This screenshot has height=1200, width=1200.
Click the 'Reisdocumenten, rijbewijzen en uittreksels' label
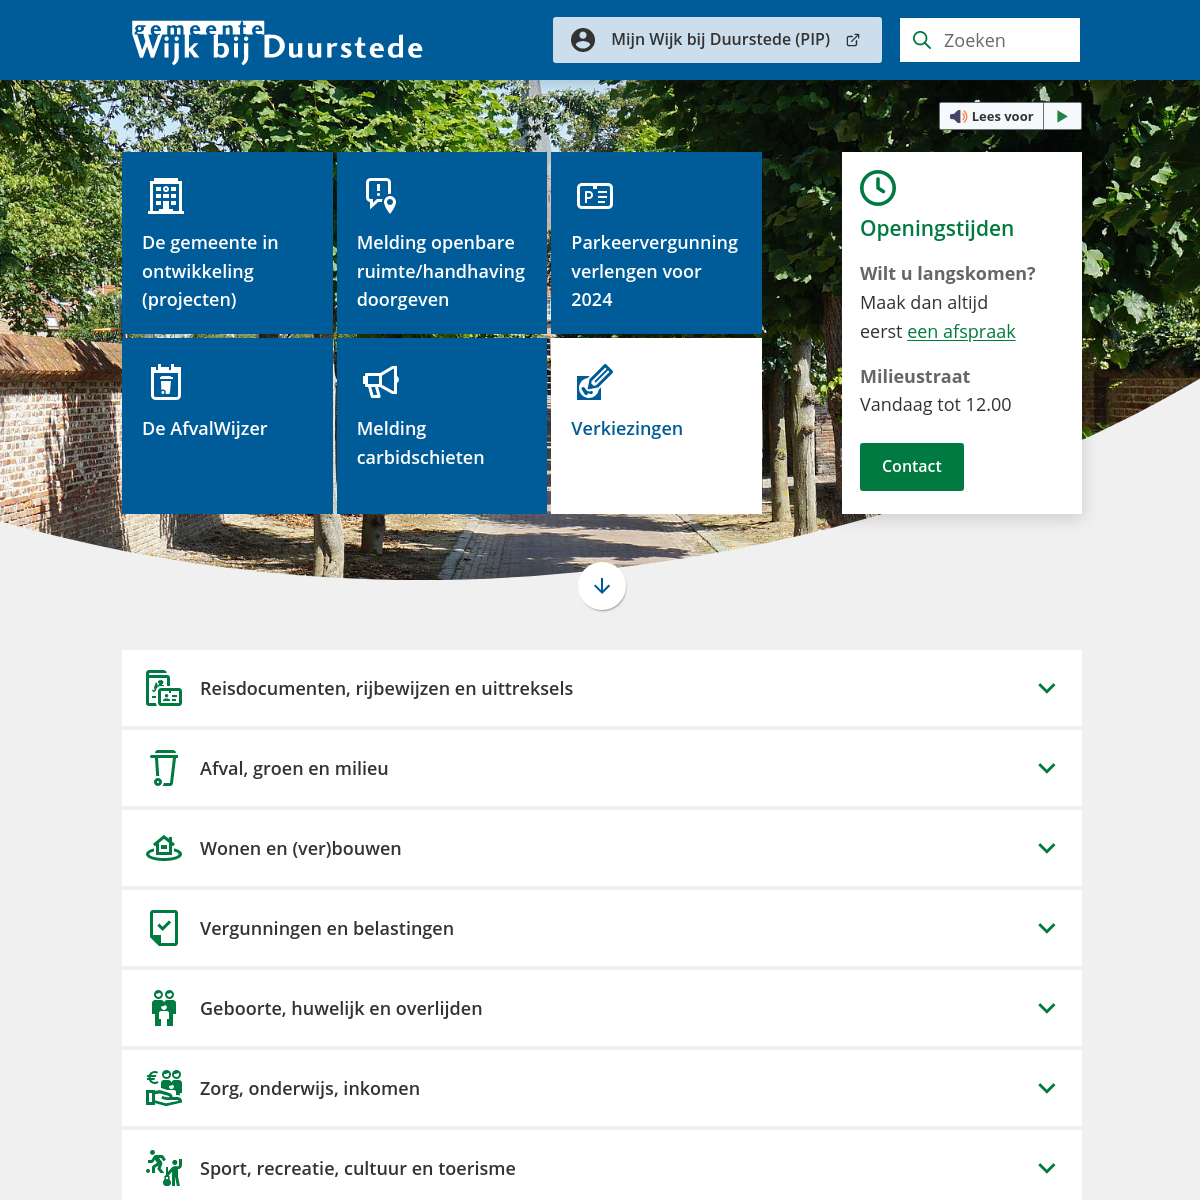pyautogui.click(x=387, y=688)
